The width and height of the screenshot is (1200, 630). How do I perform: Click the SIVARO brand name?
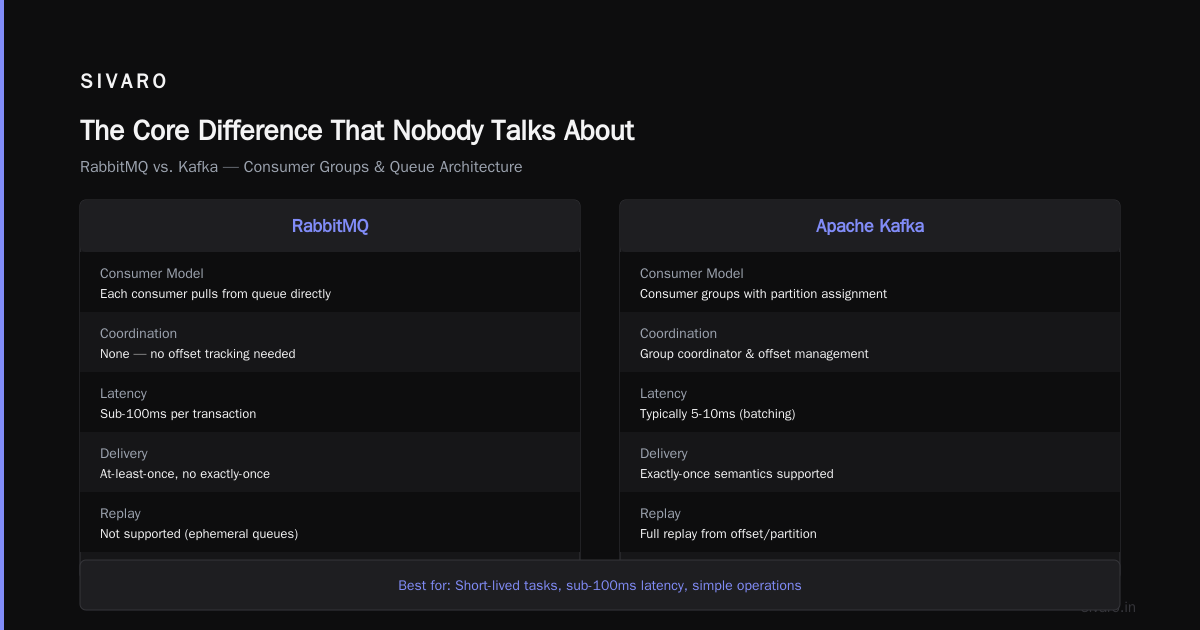pyautogui.click(x=124, y=82)
